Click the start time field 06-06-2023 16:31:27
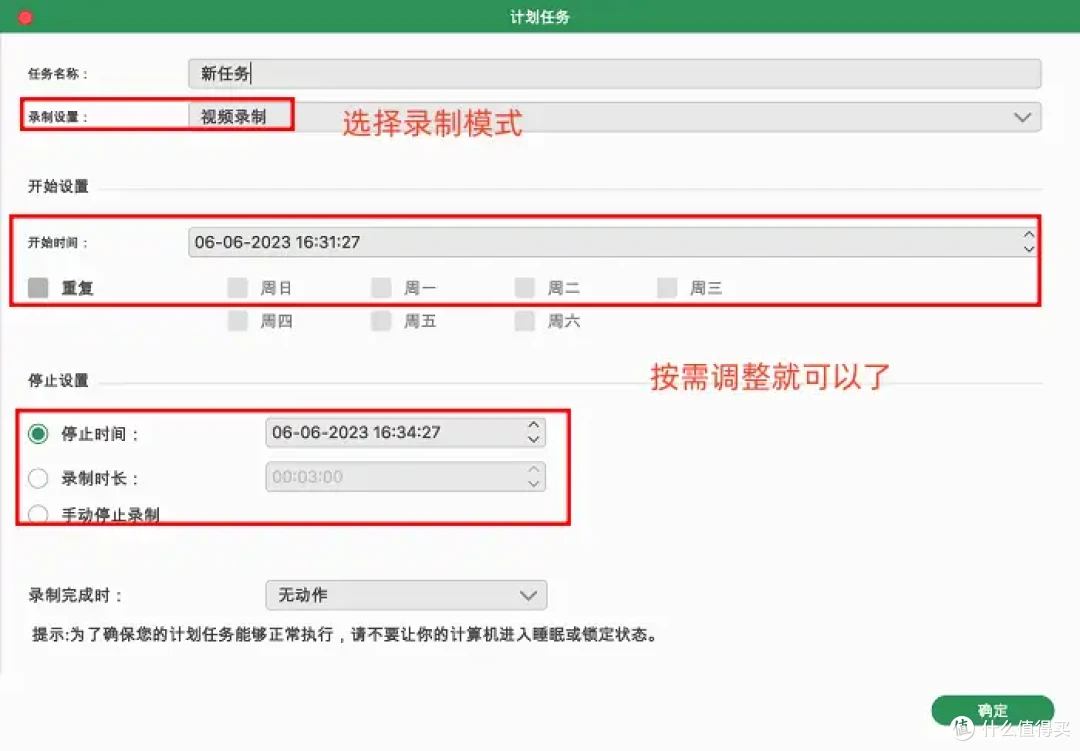The width and height of the screenshot is (1080, 751). pos(612,243)
